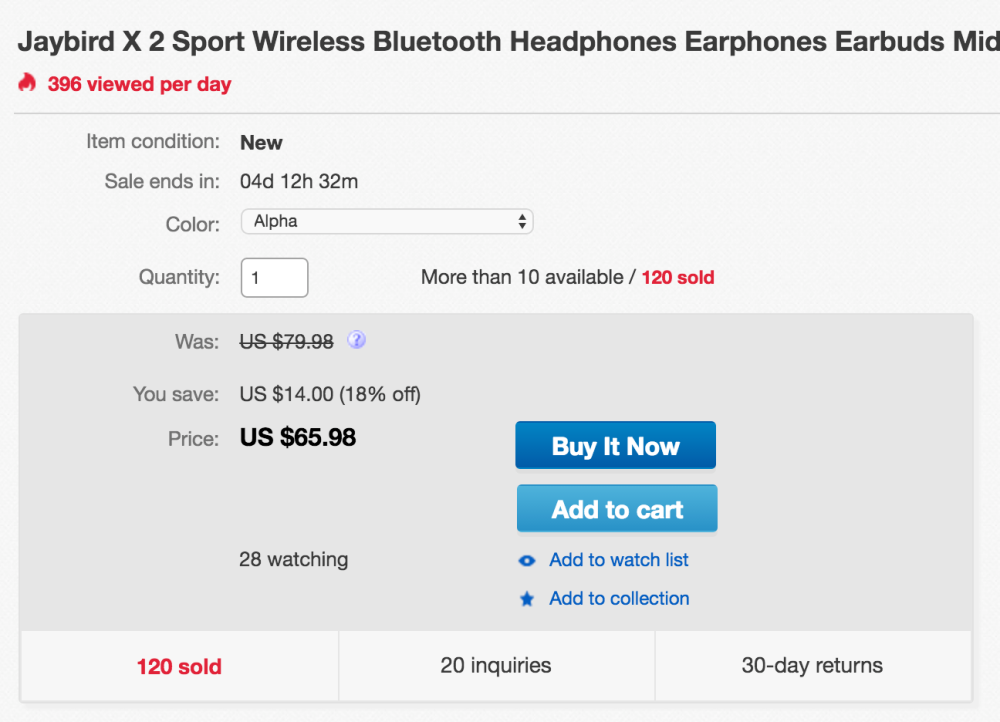The width and height of the screenshot is (1000, 722).
Task: Click the red 120 sold link
Action: (x=677, y=277)
